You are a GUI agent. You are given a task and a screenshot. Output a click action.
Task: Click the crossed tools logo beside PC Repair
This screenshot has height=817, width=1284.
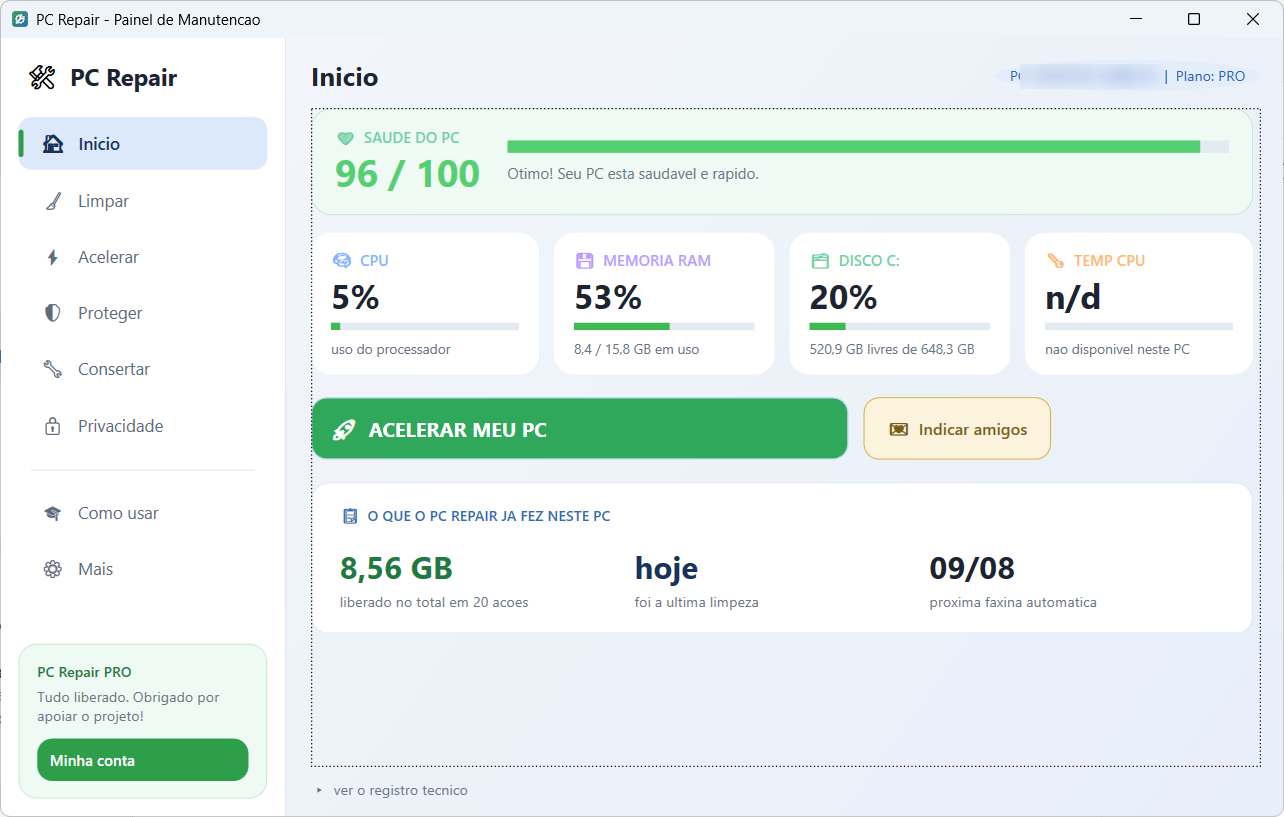(x=42, y=78)
